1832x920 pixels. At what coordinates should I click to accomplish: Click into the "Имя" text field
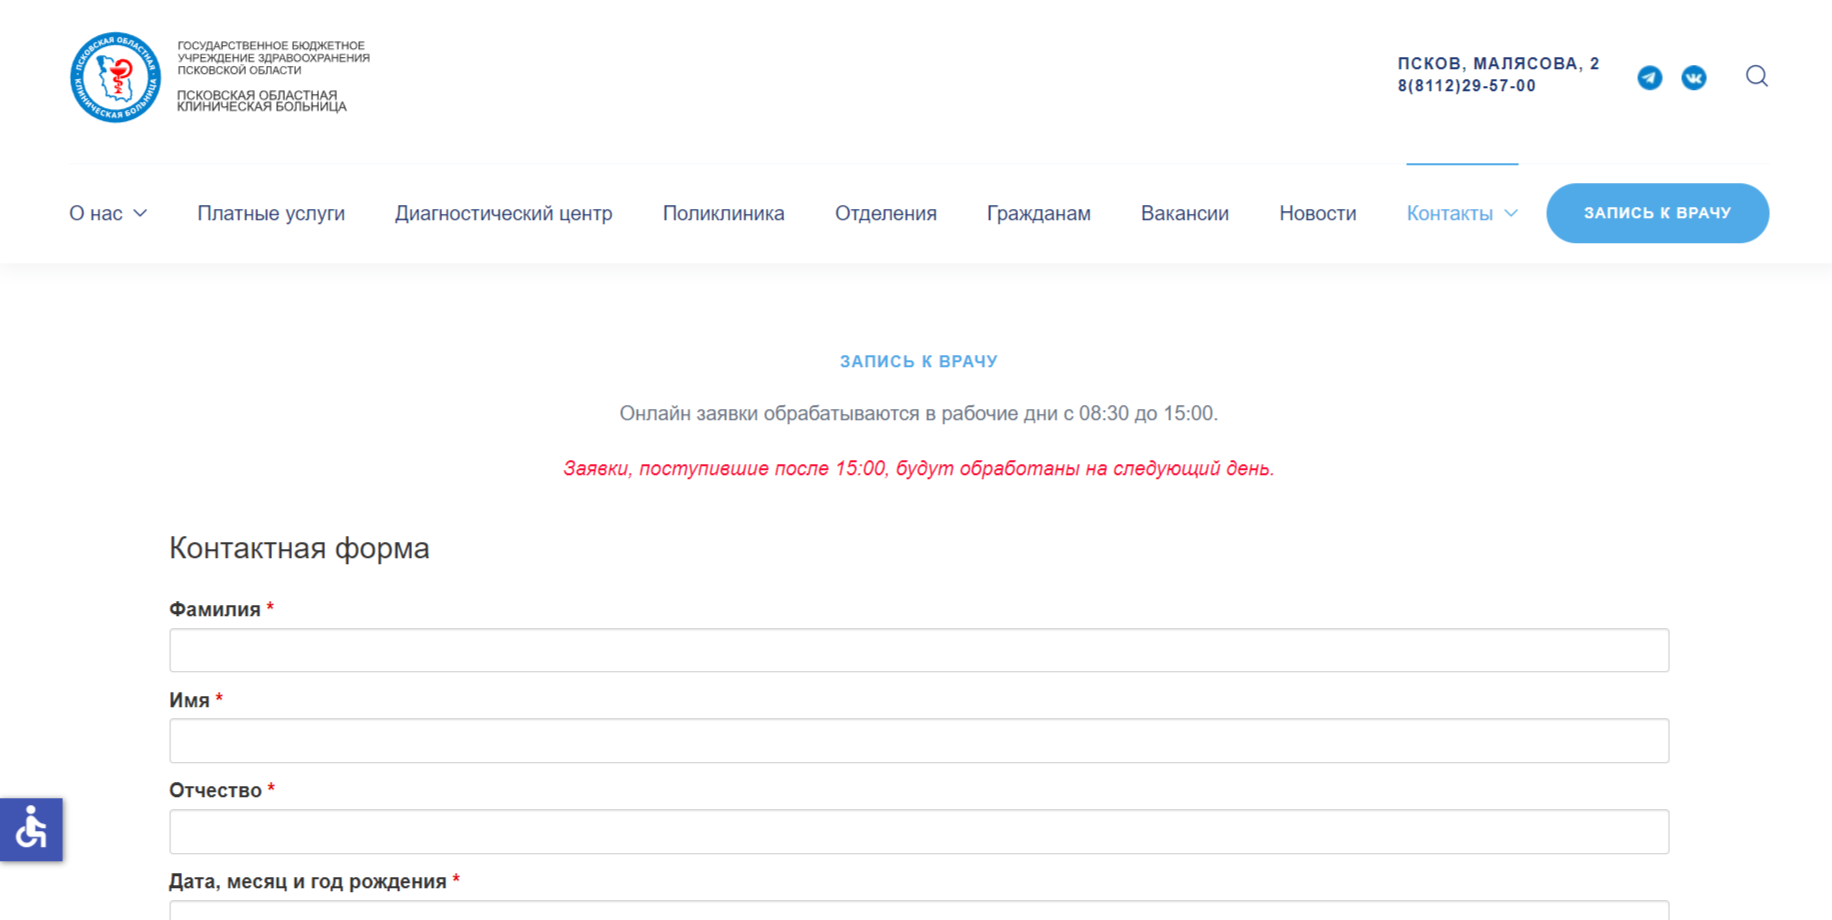pos(918,741)
